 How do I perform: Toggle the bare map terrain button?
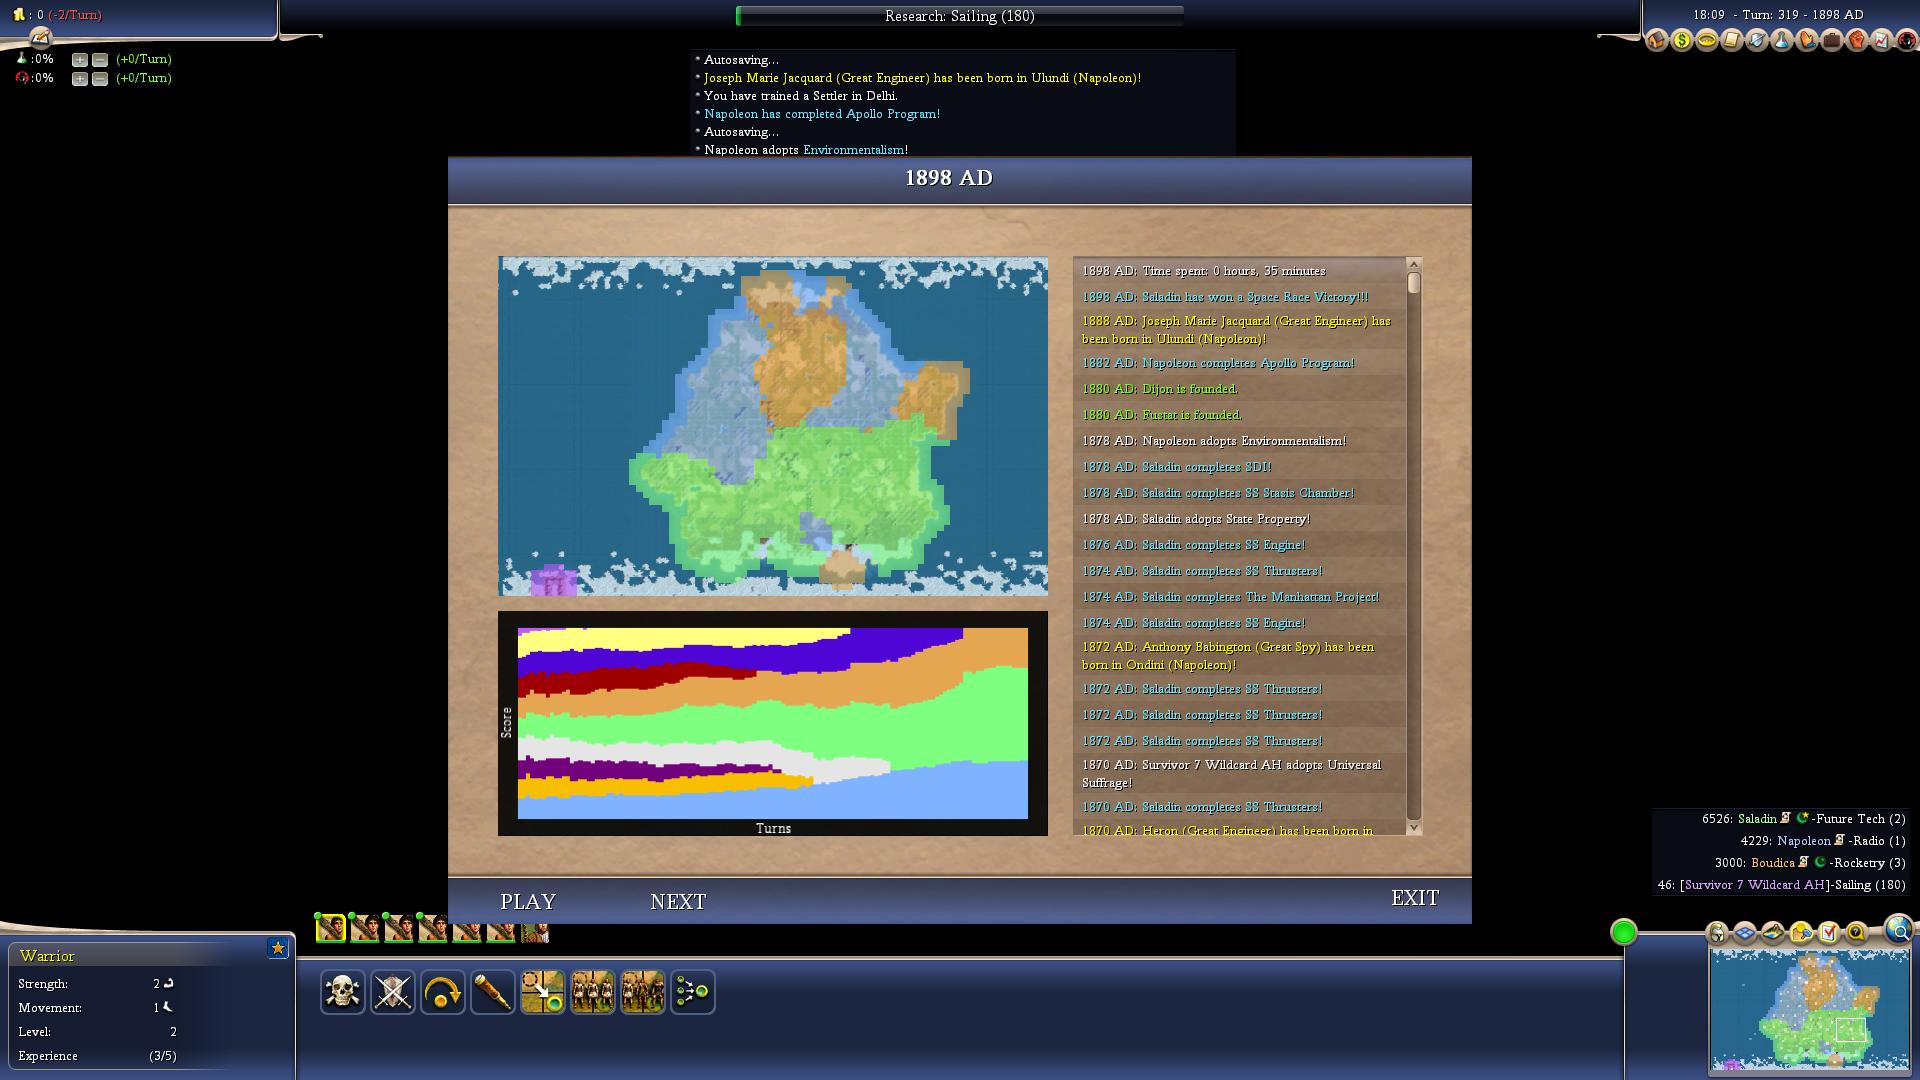click(x=1773, y=933)
